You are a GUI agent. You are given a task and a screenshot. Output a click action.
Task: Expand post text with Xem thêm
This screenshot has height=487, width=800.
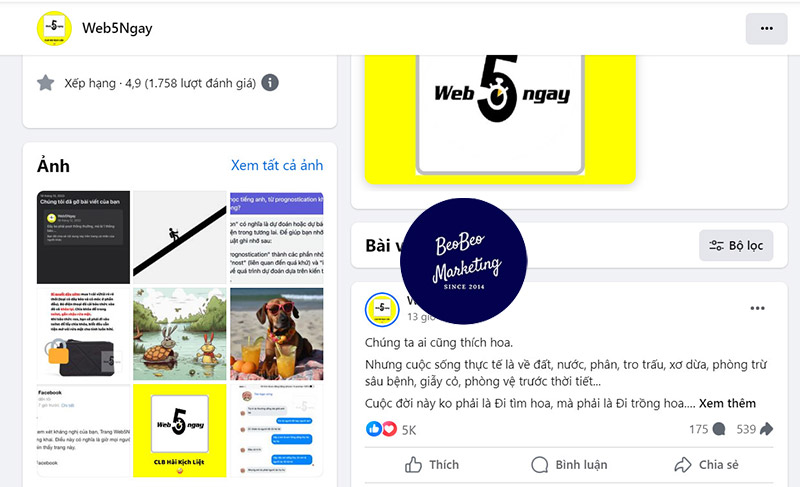pos(727,403)
